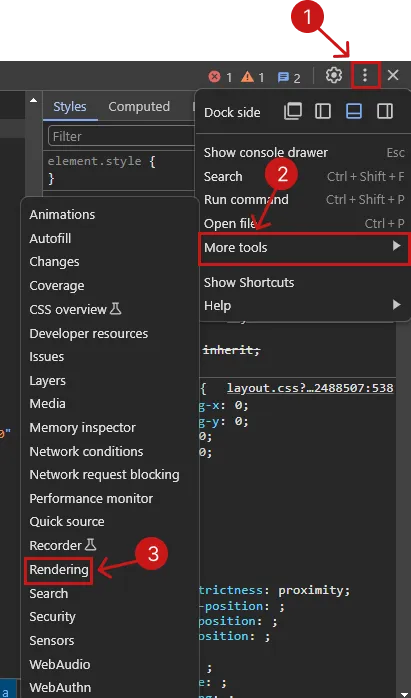Open the three-dot customize menu

pos(365,75)
